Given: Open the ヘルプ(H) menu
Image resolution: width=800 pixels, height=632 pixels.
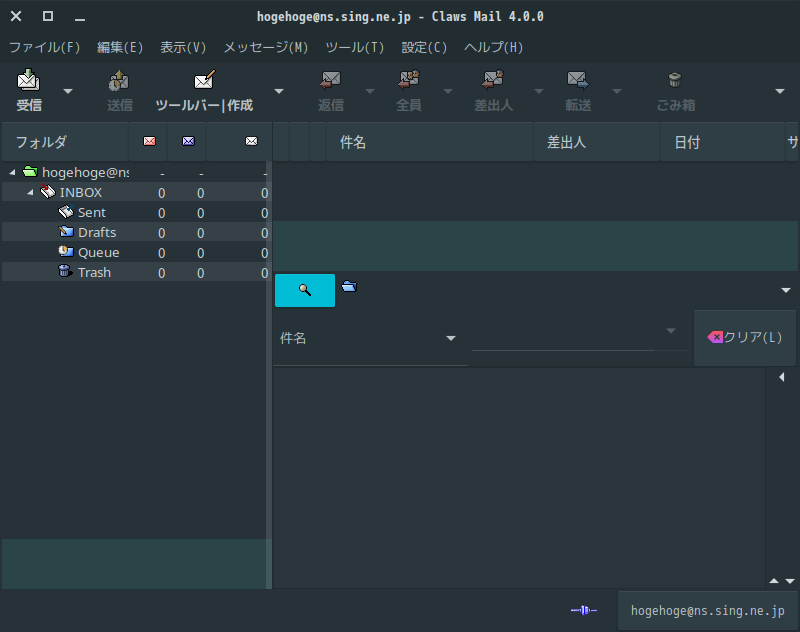Looking at the screenshot, I should [493, 47].
